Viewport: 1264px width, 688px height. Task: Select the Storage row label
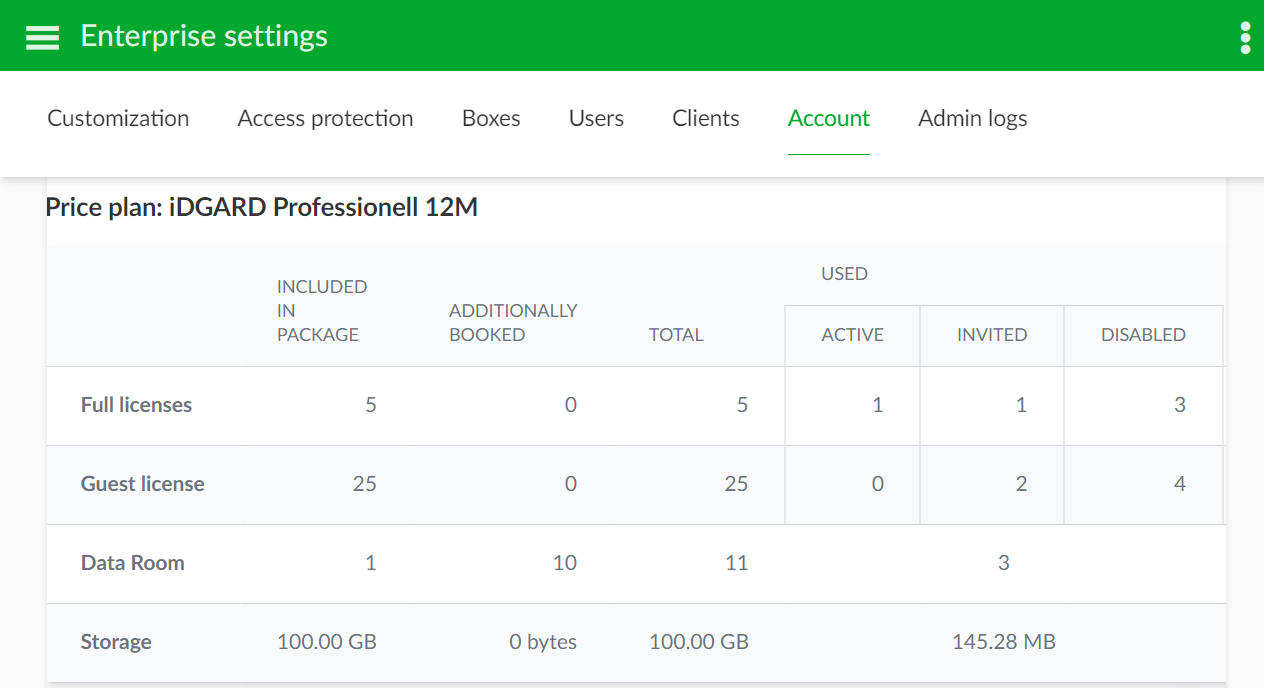(x=116, y=642)
